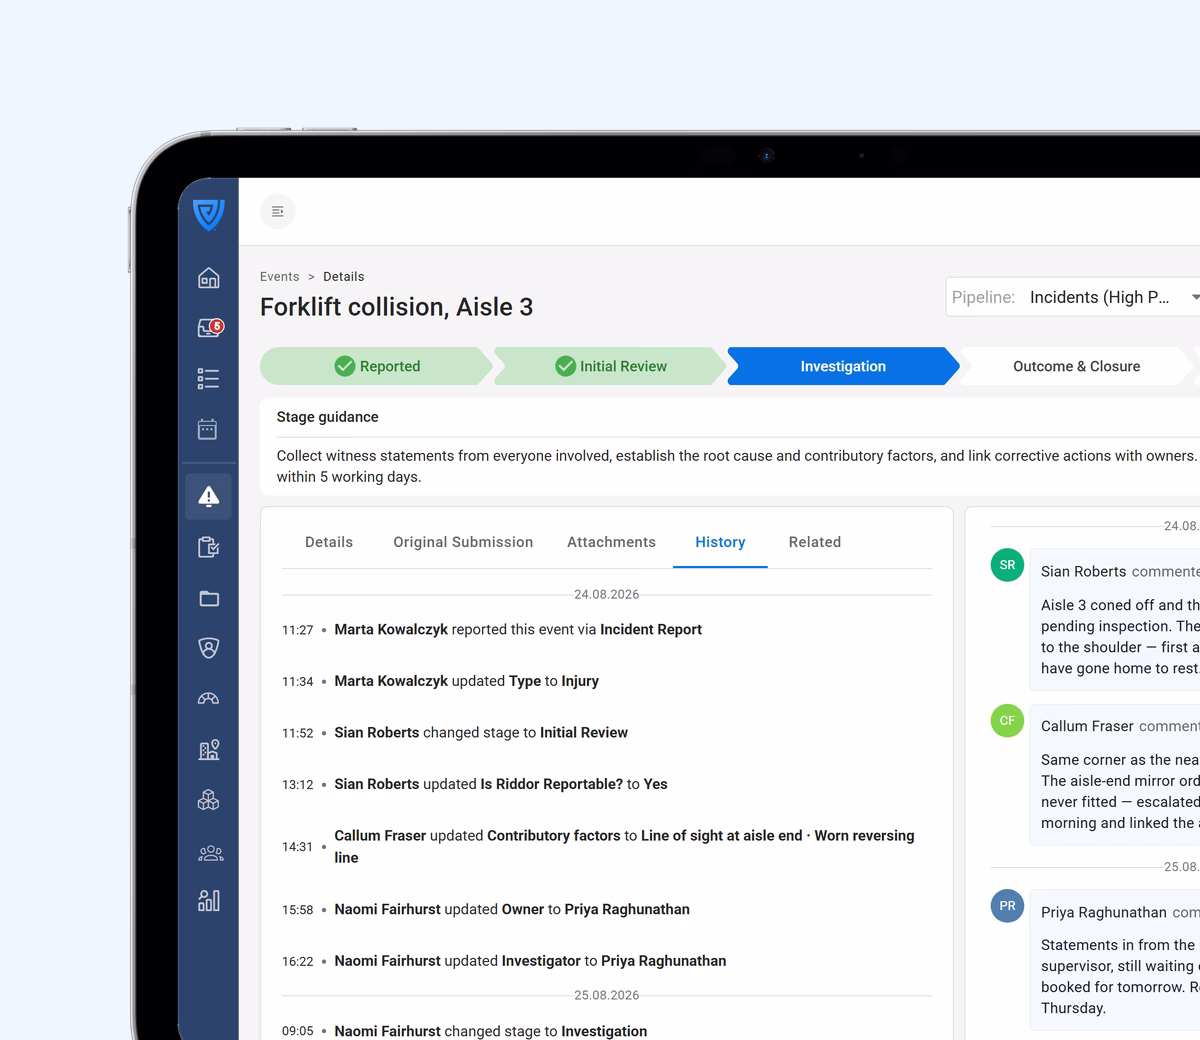The image size is (1200, 1040).
Task: Open the clipboard checklist icon in sidebar
Action: pos(208,547)
